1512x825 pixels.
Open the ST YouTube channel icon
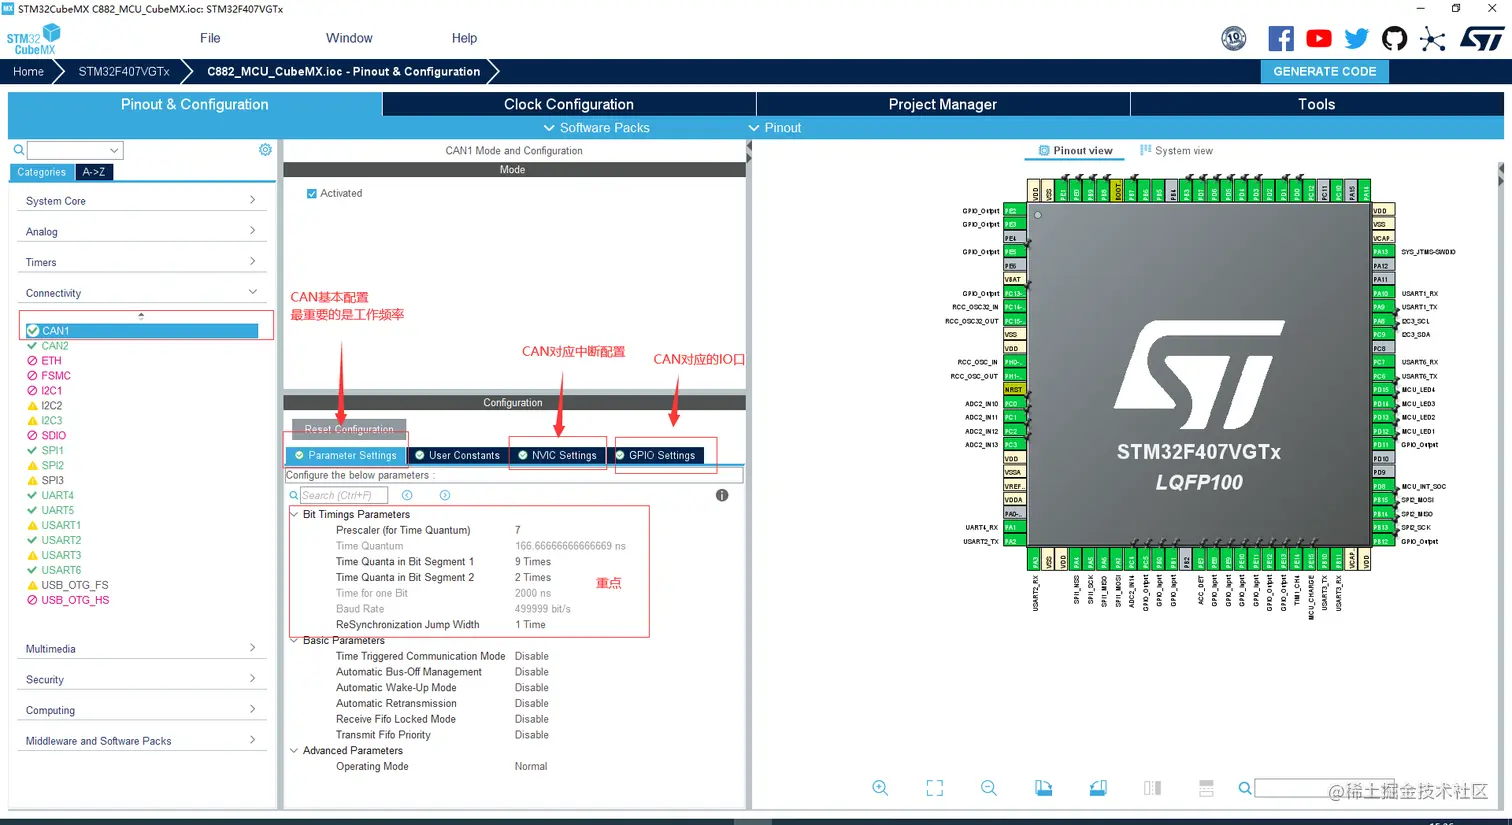(1319, 39)
